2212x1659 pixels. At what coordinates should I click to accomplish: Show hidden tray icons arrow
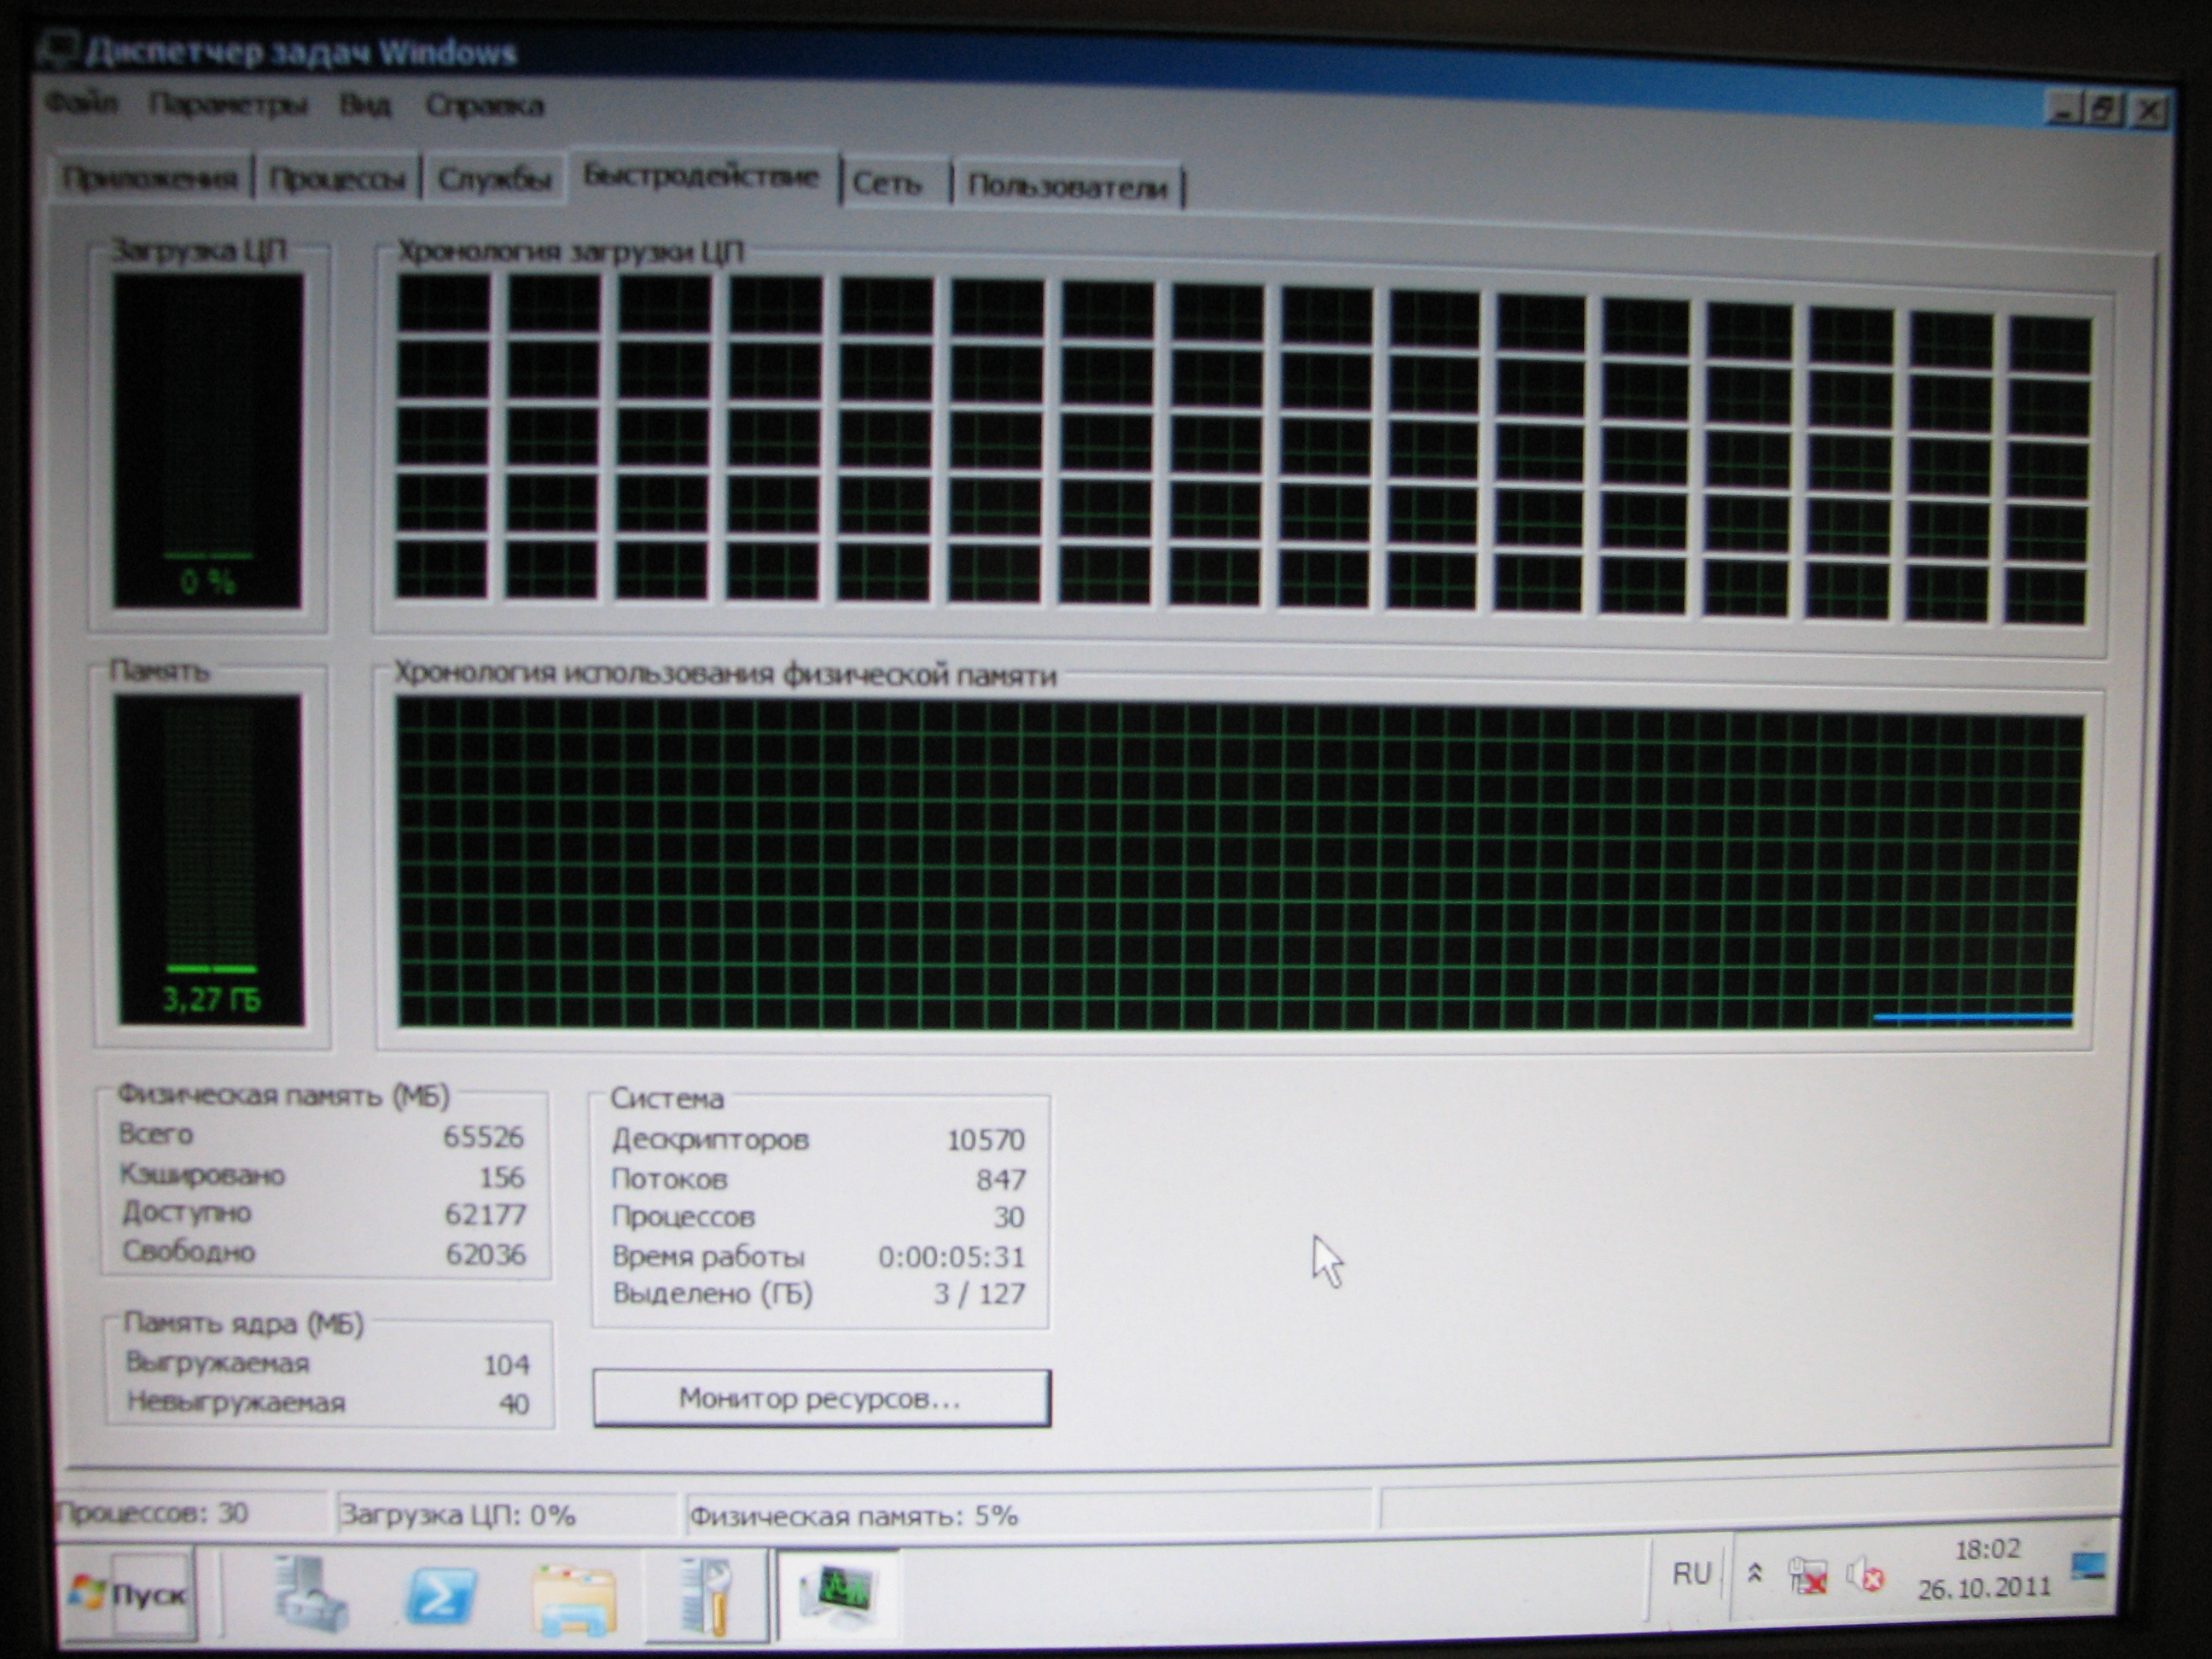coord(1754,1574)
